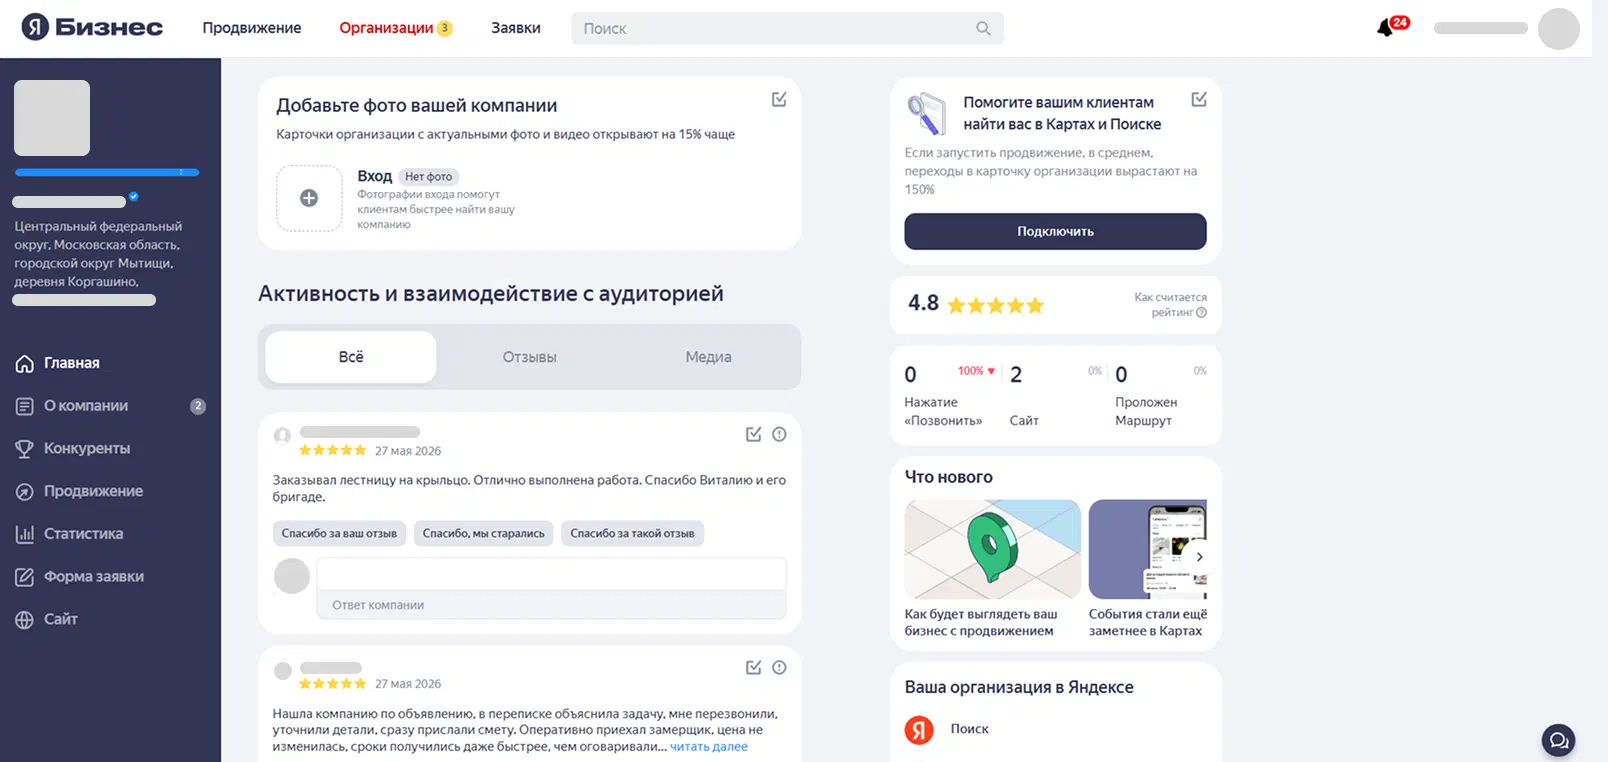Click the Нет фото badge next to Вход
The image size is (1608, 762).
point(428,176)
